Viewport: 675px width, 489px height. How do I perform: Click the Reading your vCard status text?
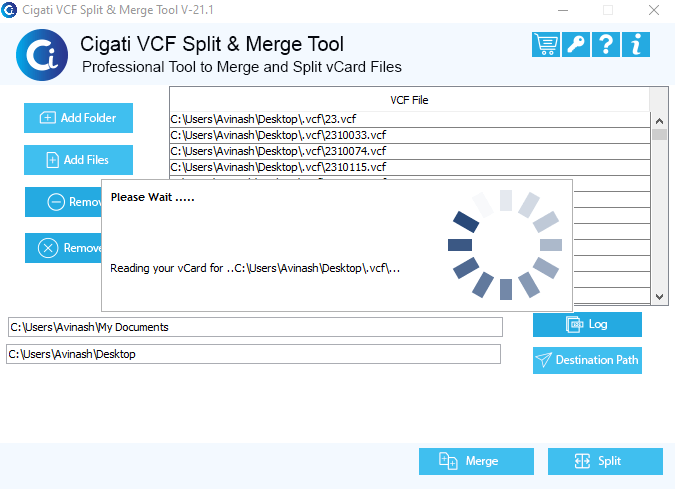[x=255, y=268]
